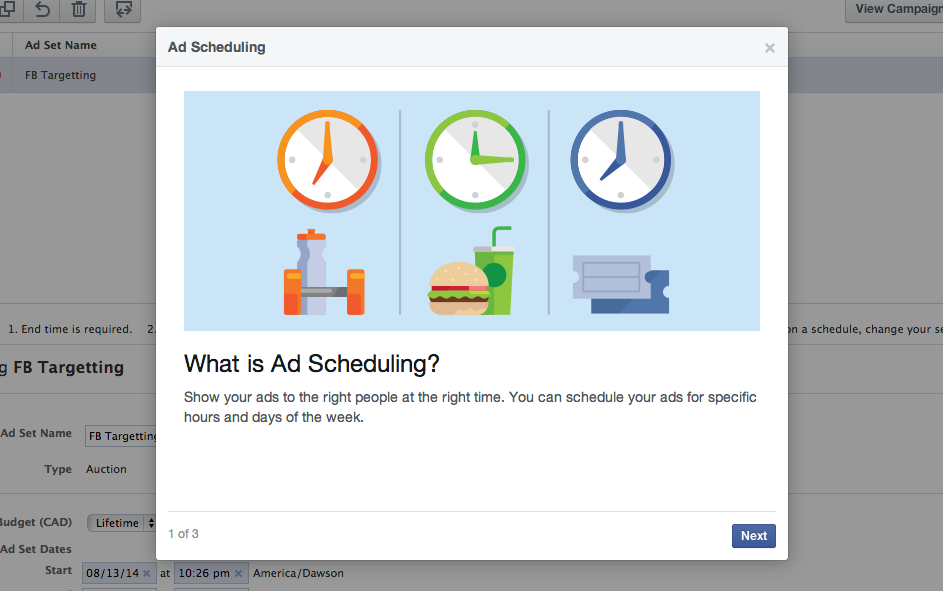Click the start date field 08/13/14
Image resolution: width=943 pixels, height=591 pixels.
coord(112,574)
